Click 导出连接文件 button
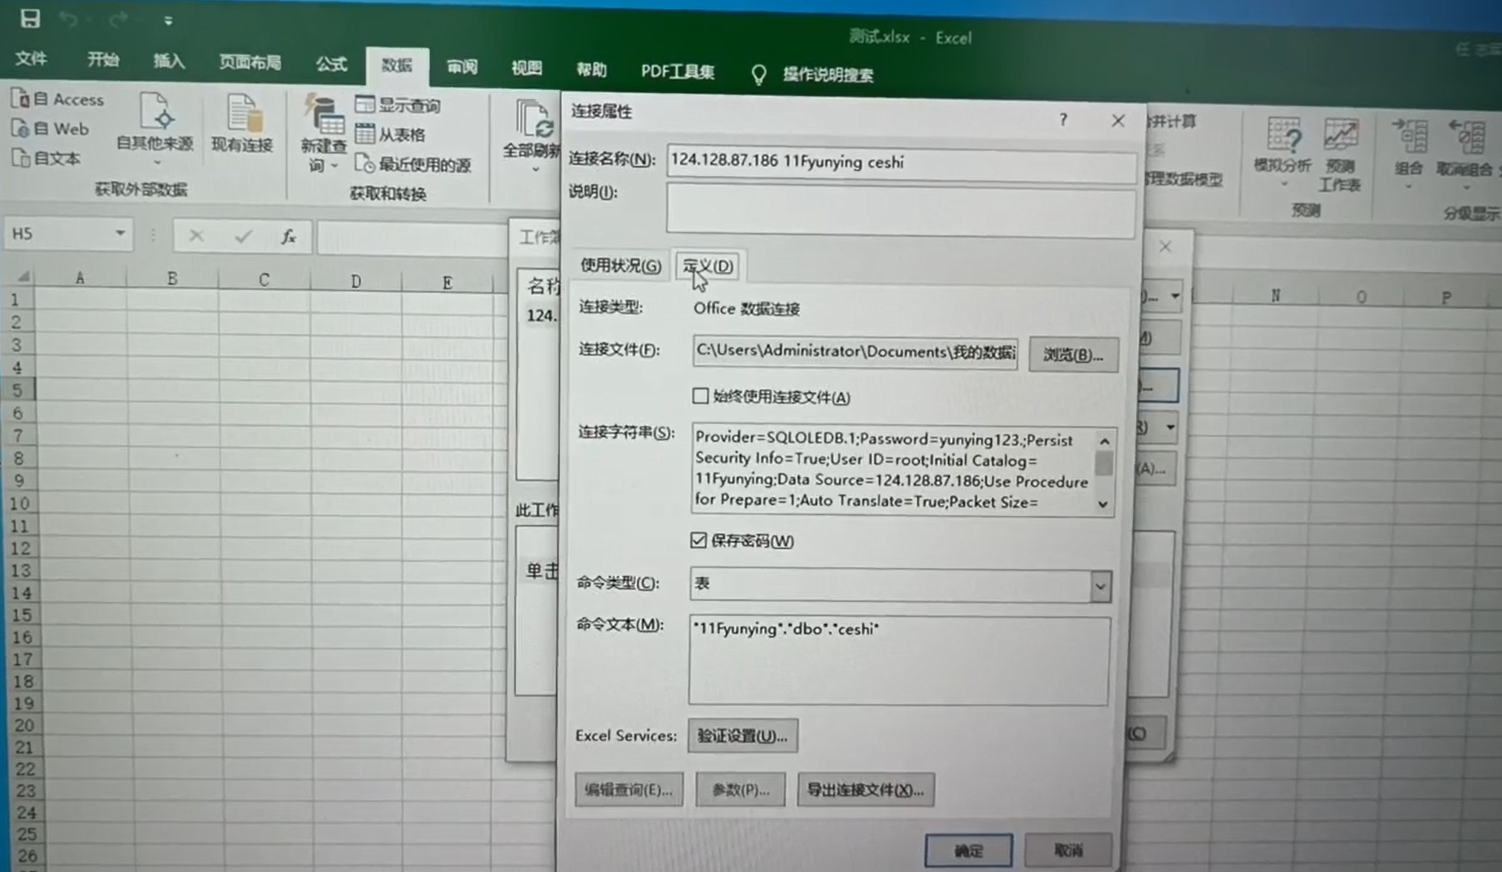The image size is (1502, 872). click(x=866, y=790)
